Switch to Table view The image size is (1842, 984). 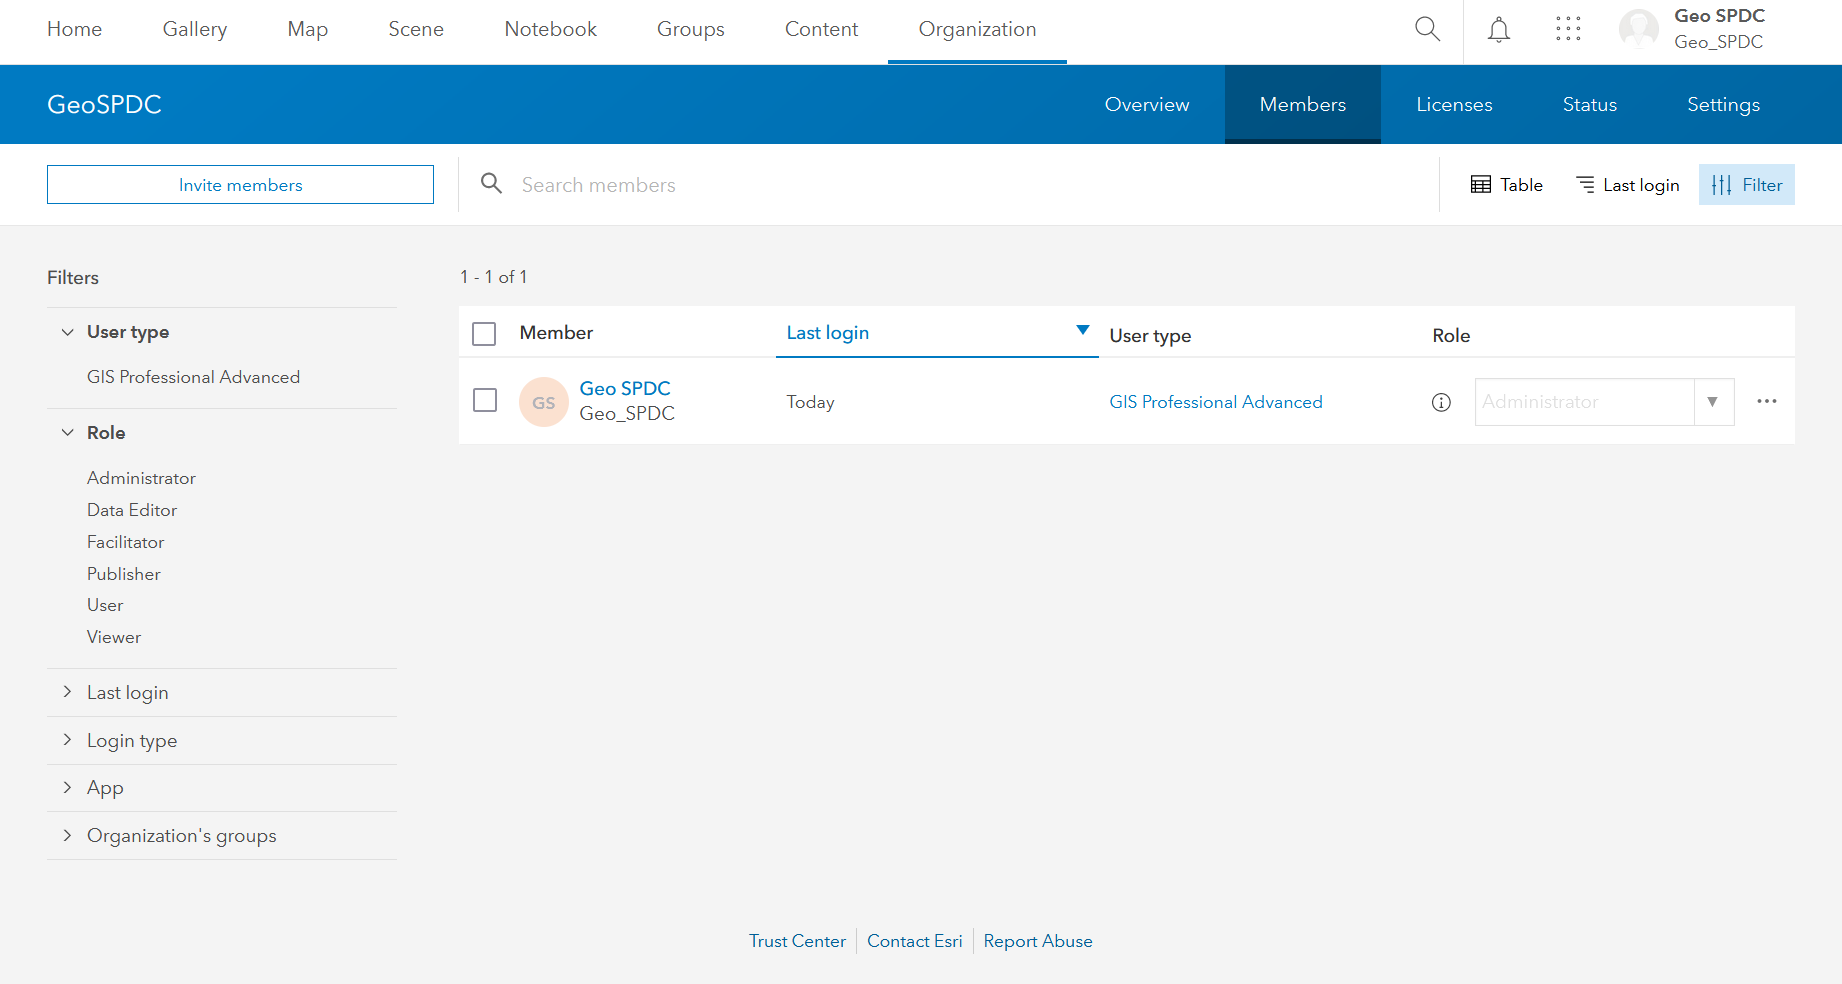coord(1506,184)
